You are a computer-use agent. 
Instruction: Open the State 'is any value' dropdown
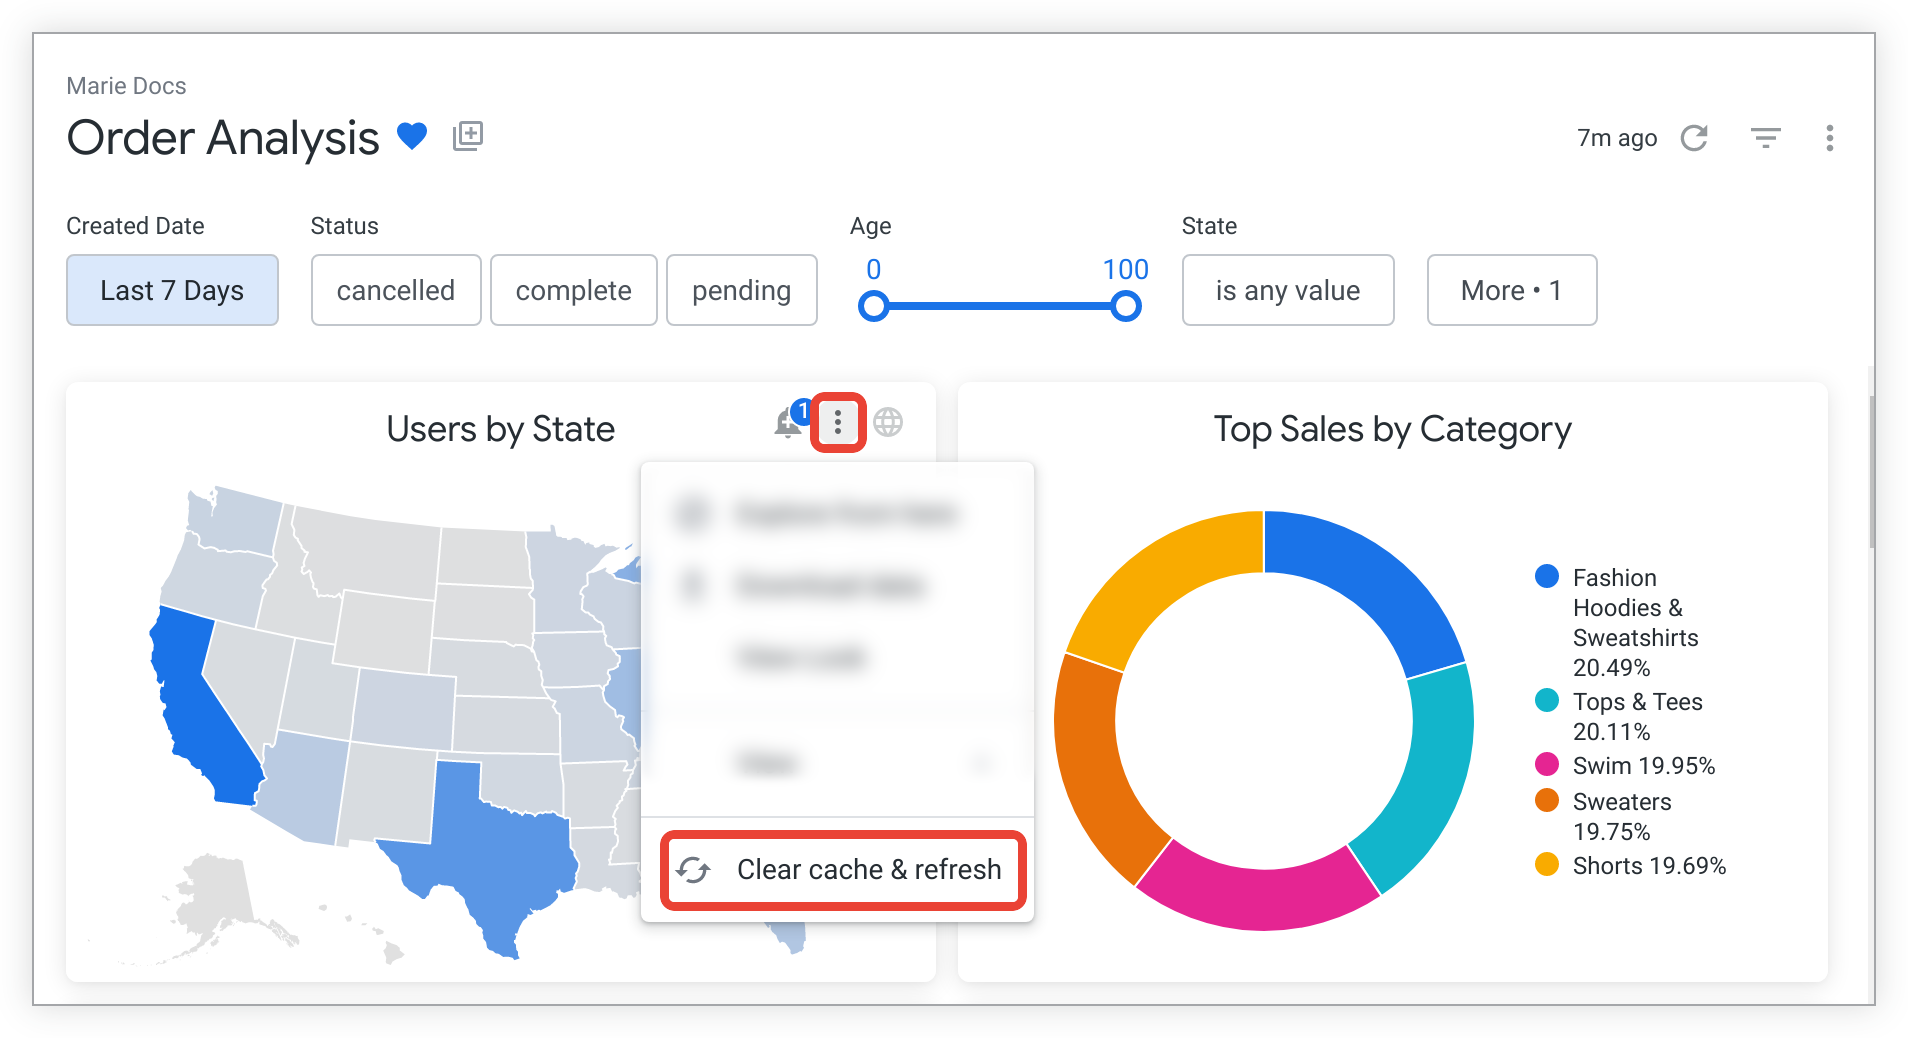point(1287,290)
